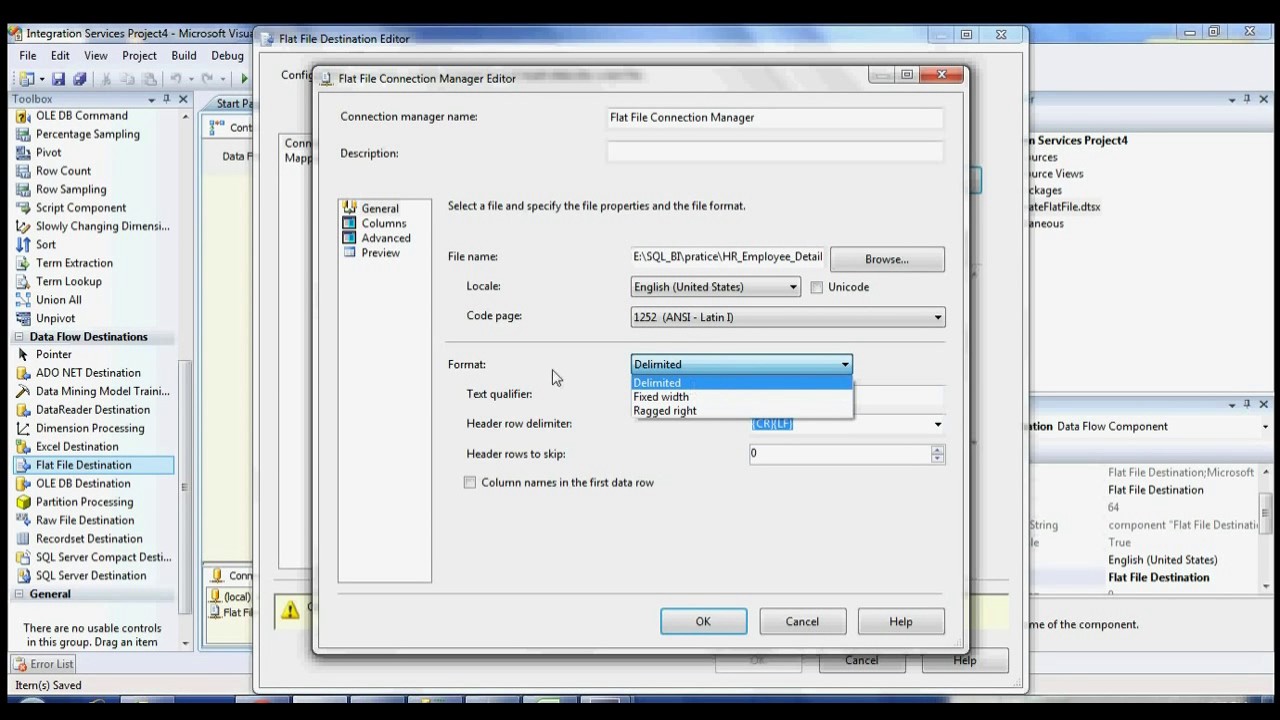This screenshot has width=1280, height=720.
Task: Enable Column names in first data row
Action: (x=470, y=482)
